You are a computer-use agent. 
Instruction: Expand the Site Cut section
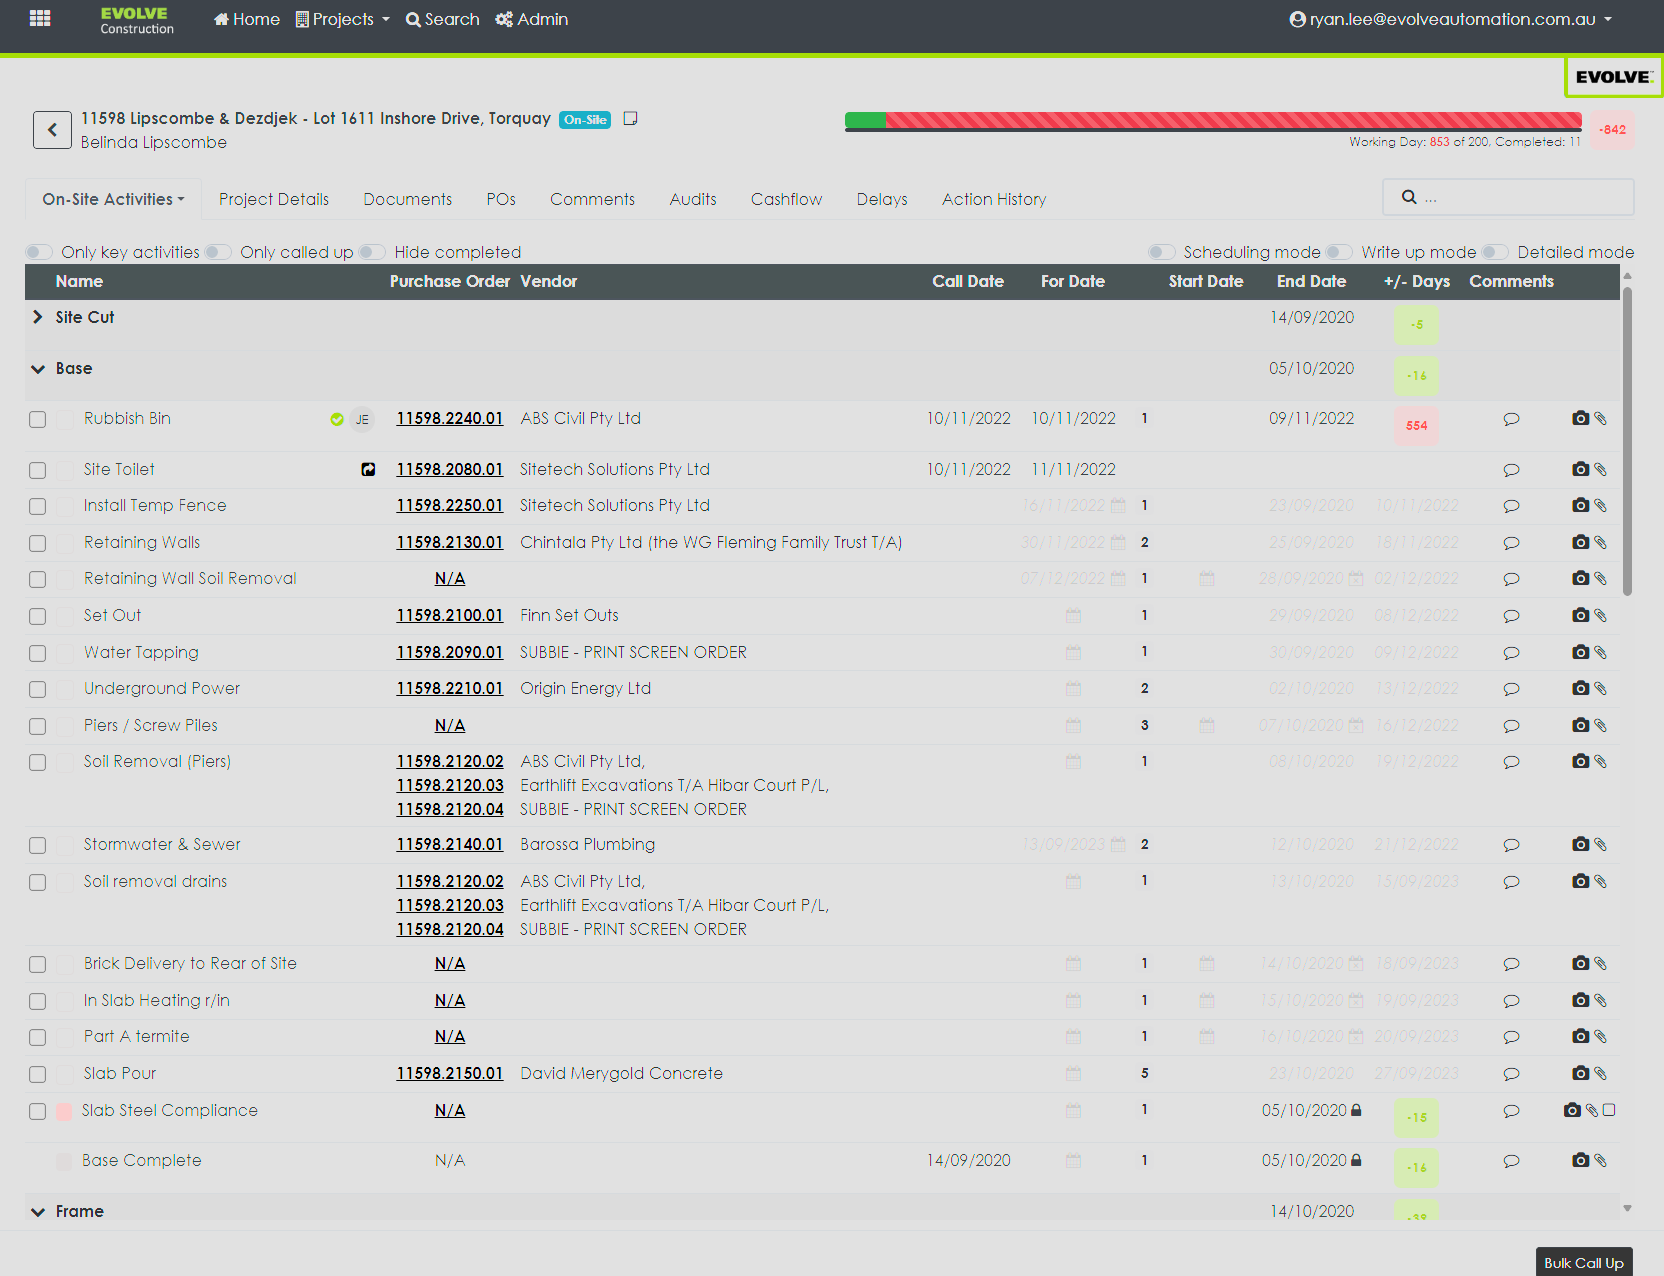[38, 317]
